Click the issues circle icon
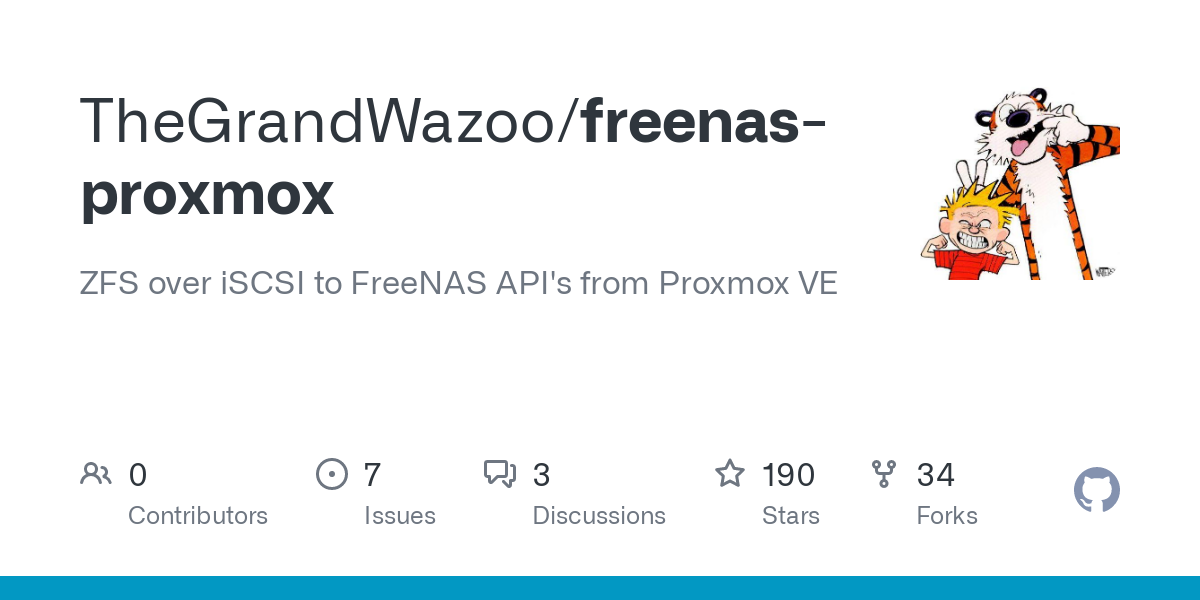Screen dimensions: 1200x600 tap(331, 474)
